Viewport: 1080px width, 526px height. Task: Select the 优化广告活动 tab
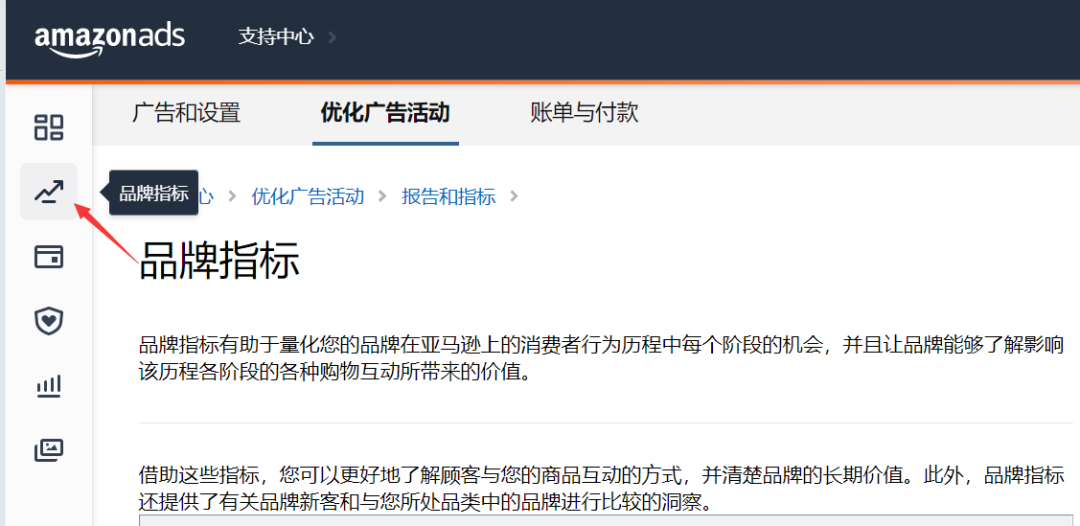(x=385, y=112)
